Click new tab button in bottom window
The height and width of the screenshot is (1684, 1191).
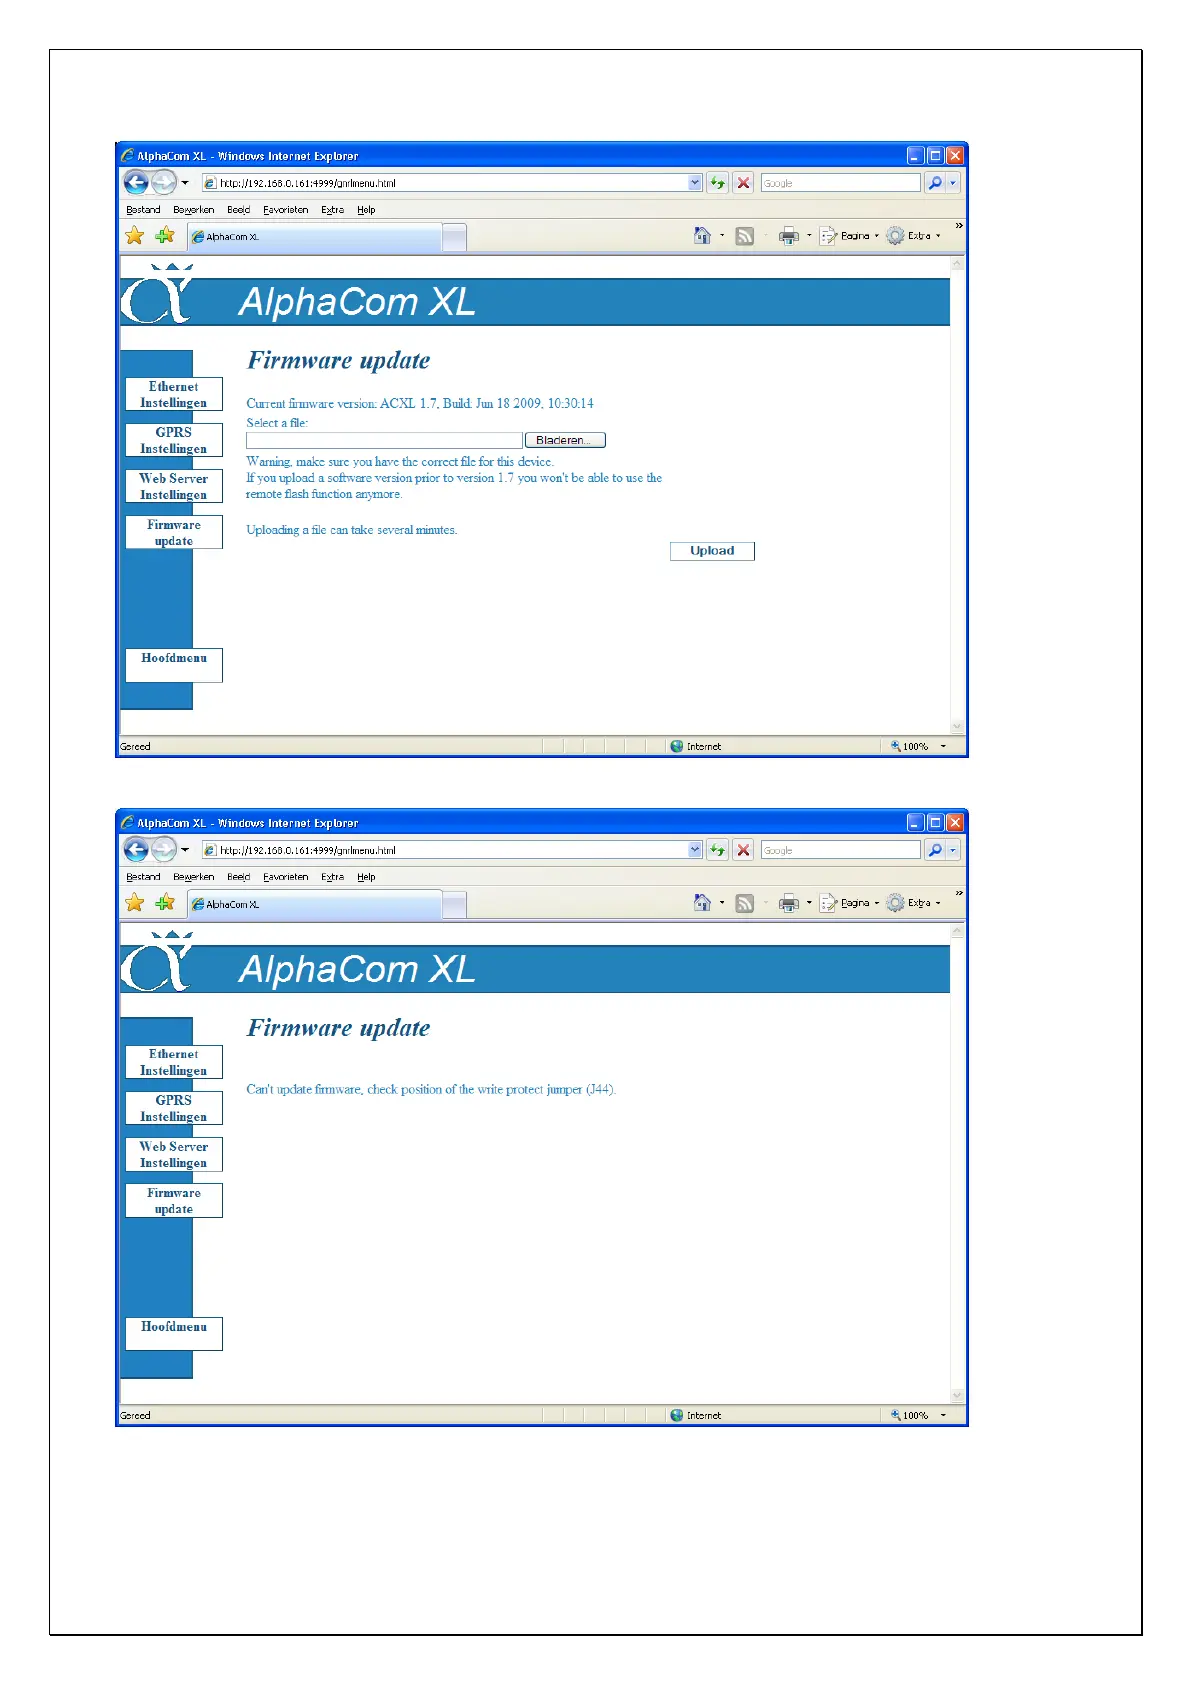[454, 904]
